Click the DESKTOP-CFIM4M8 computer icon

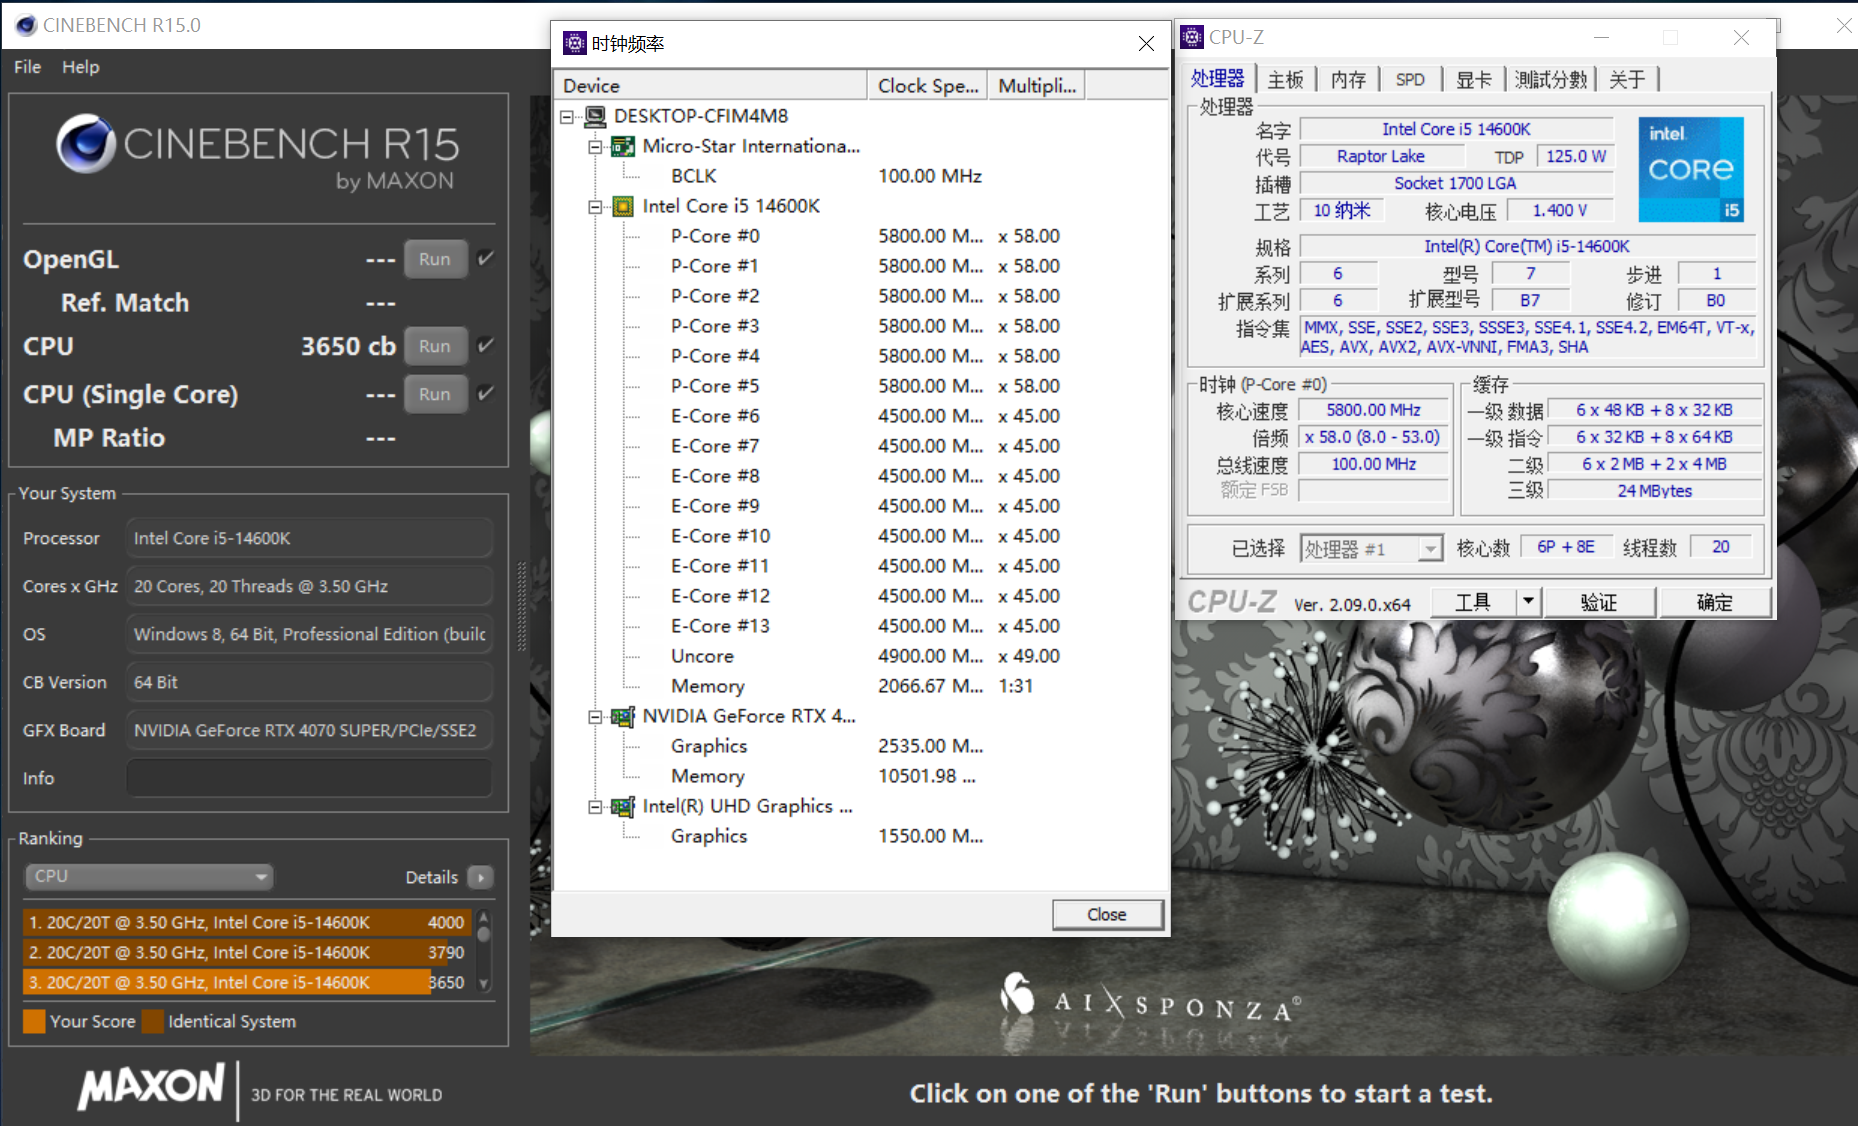[x=595, y=116]
